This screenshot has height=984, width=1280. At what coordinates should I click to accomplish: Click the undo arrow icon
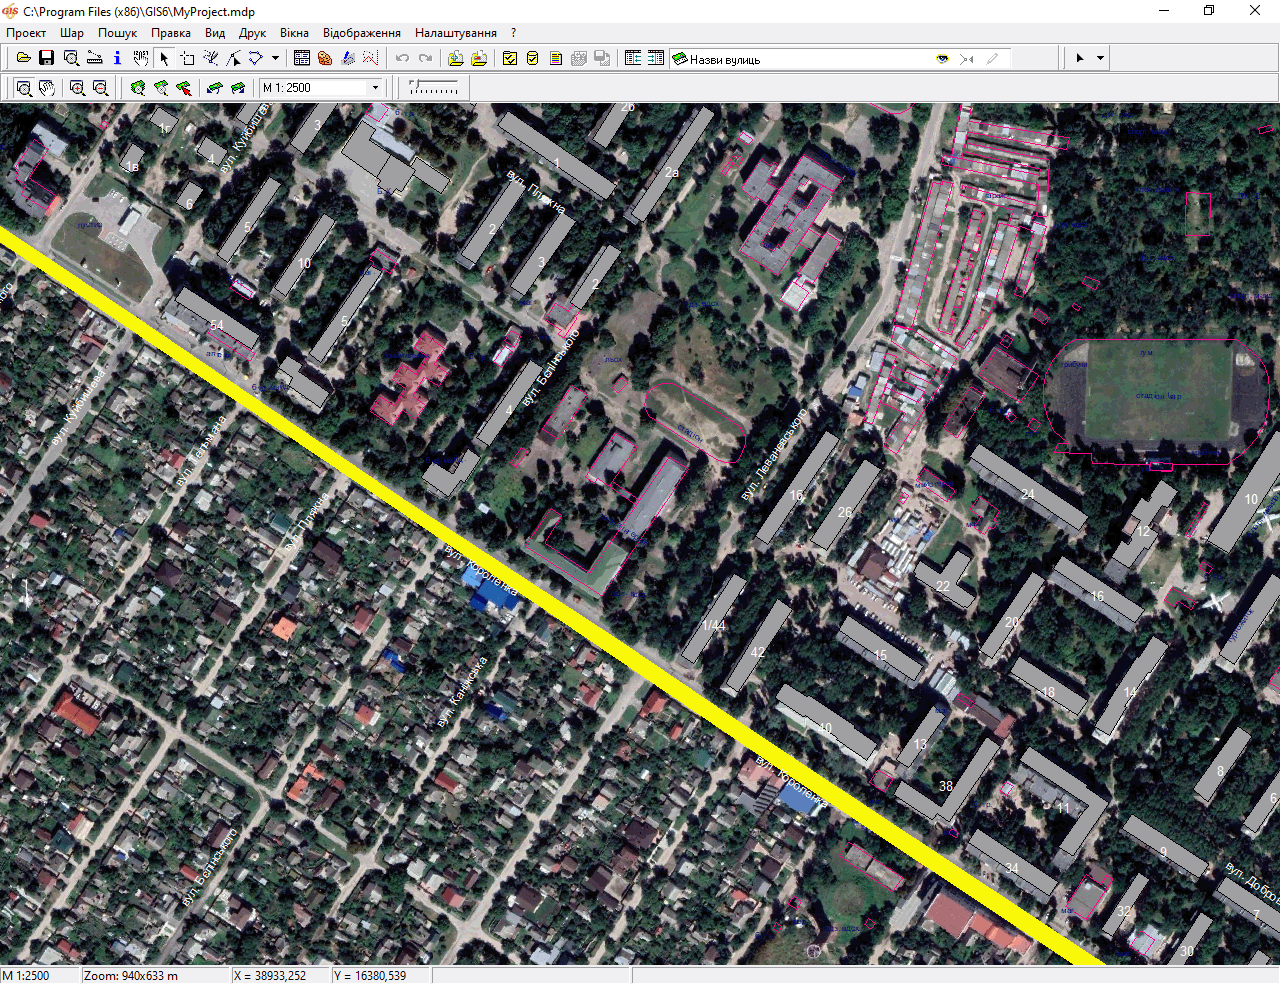pyautogui.click(x=402, y=58)
